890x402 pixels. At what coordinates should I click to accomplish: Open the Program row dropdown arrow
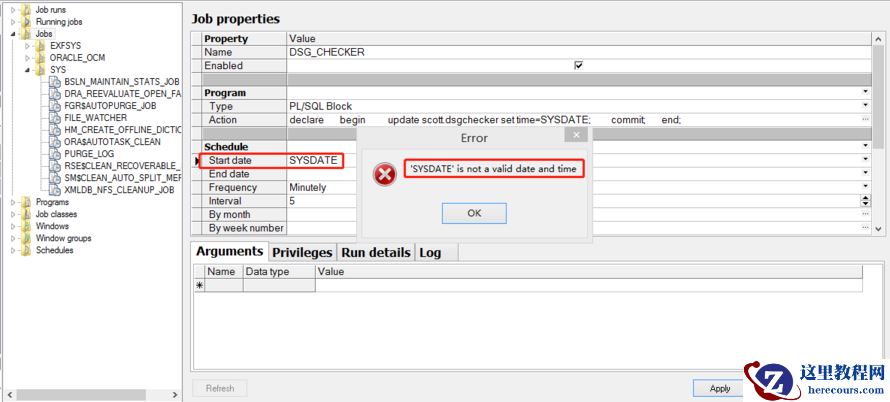[865, 91]
